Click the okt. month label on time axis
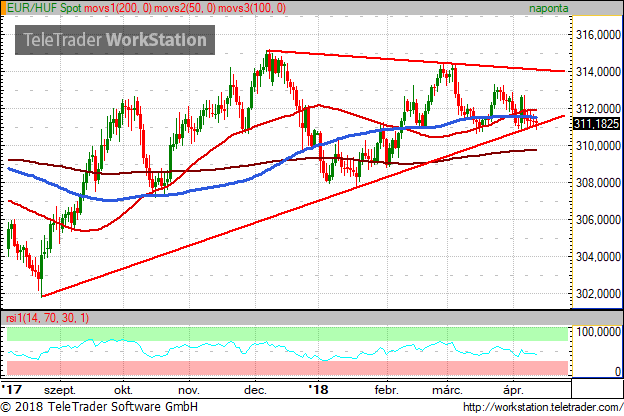This screenshot has height=416, width=624. [x=123, y=390]
